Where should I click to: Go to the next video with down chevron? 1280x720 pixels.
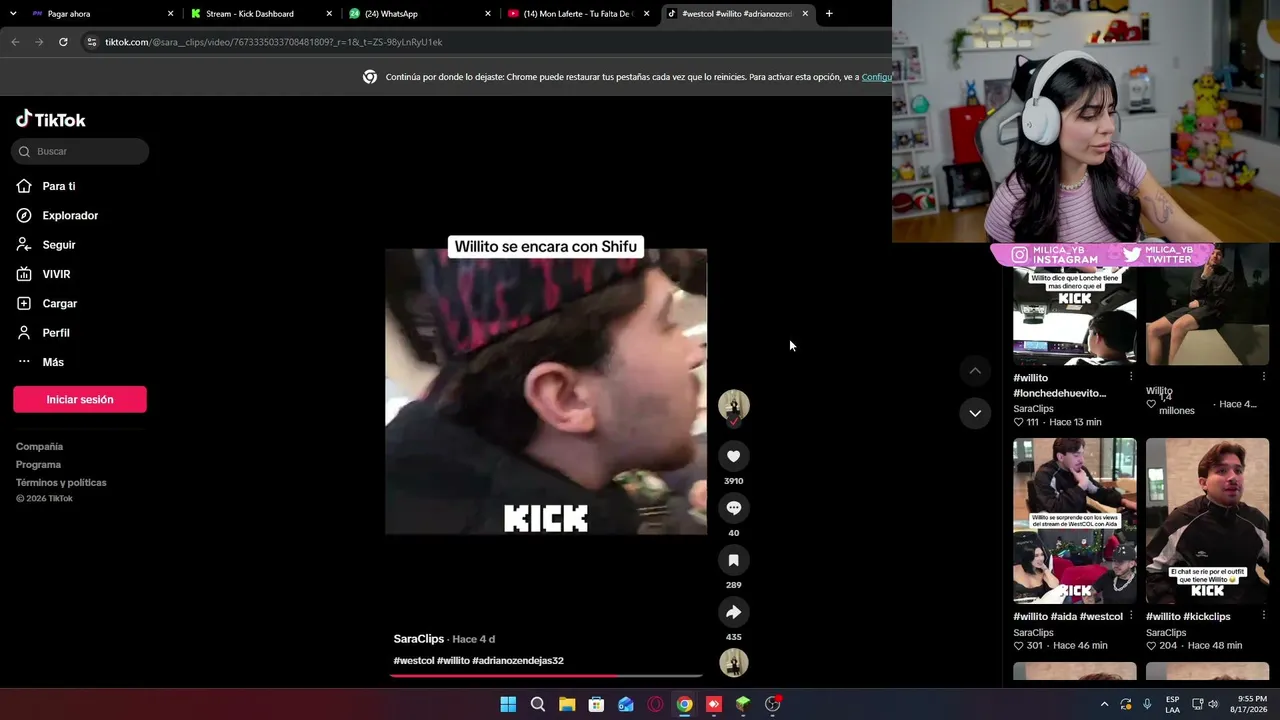tap(975, 413)
